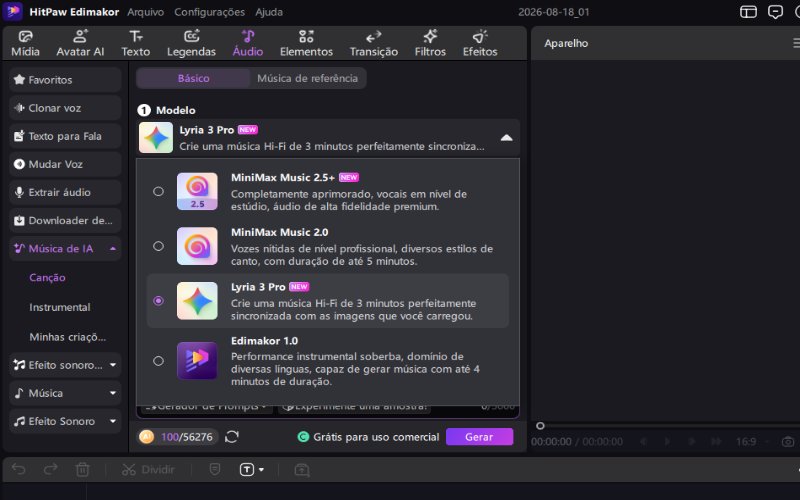Viewport: 800px width, 500px height.
Task: Open Downloader de... in the sidebar
Action: coord(65,220)
